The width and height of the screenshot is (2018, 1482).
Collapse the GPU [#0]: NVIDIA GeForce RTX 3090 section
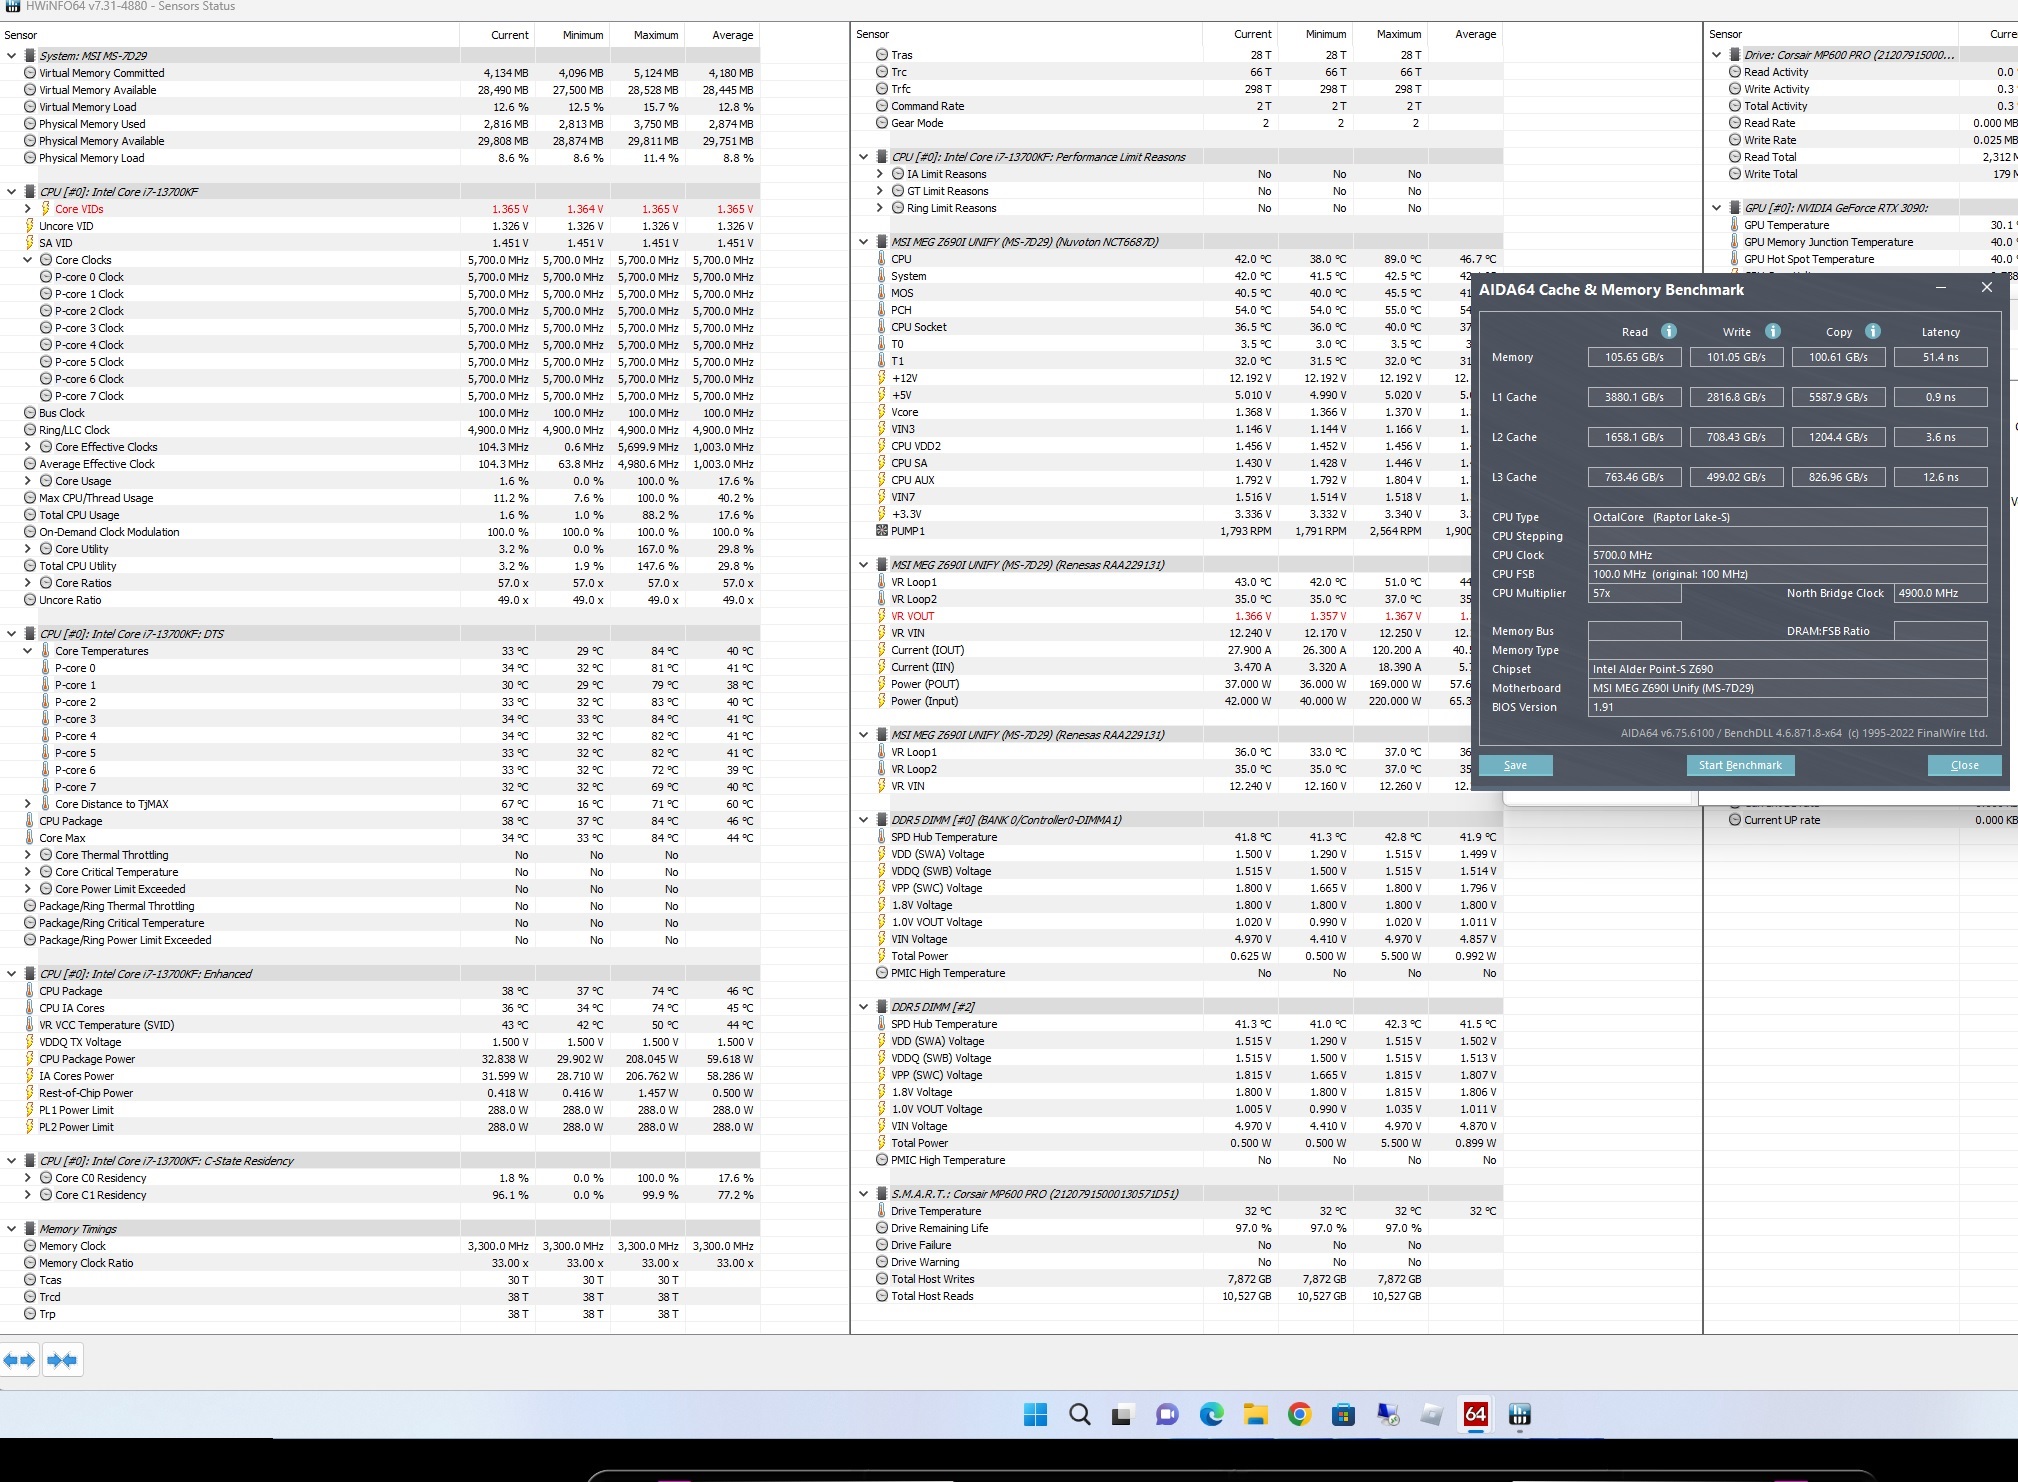click(x=1717, y=208)
